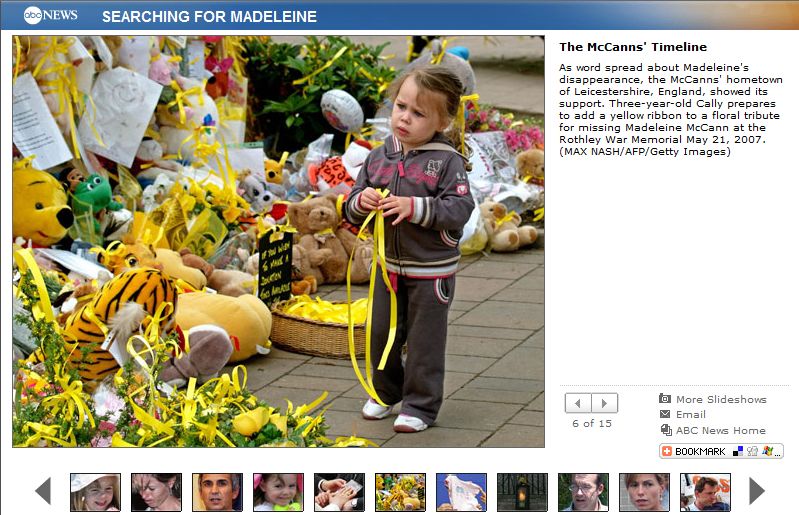Open the More Slideshows link
799x515 pixels.
(x=721, y=399)
